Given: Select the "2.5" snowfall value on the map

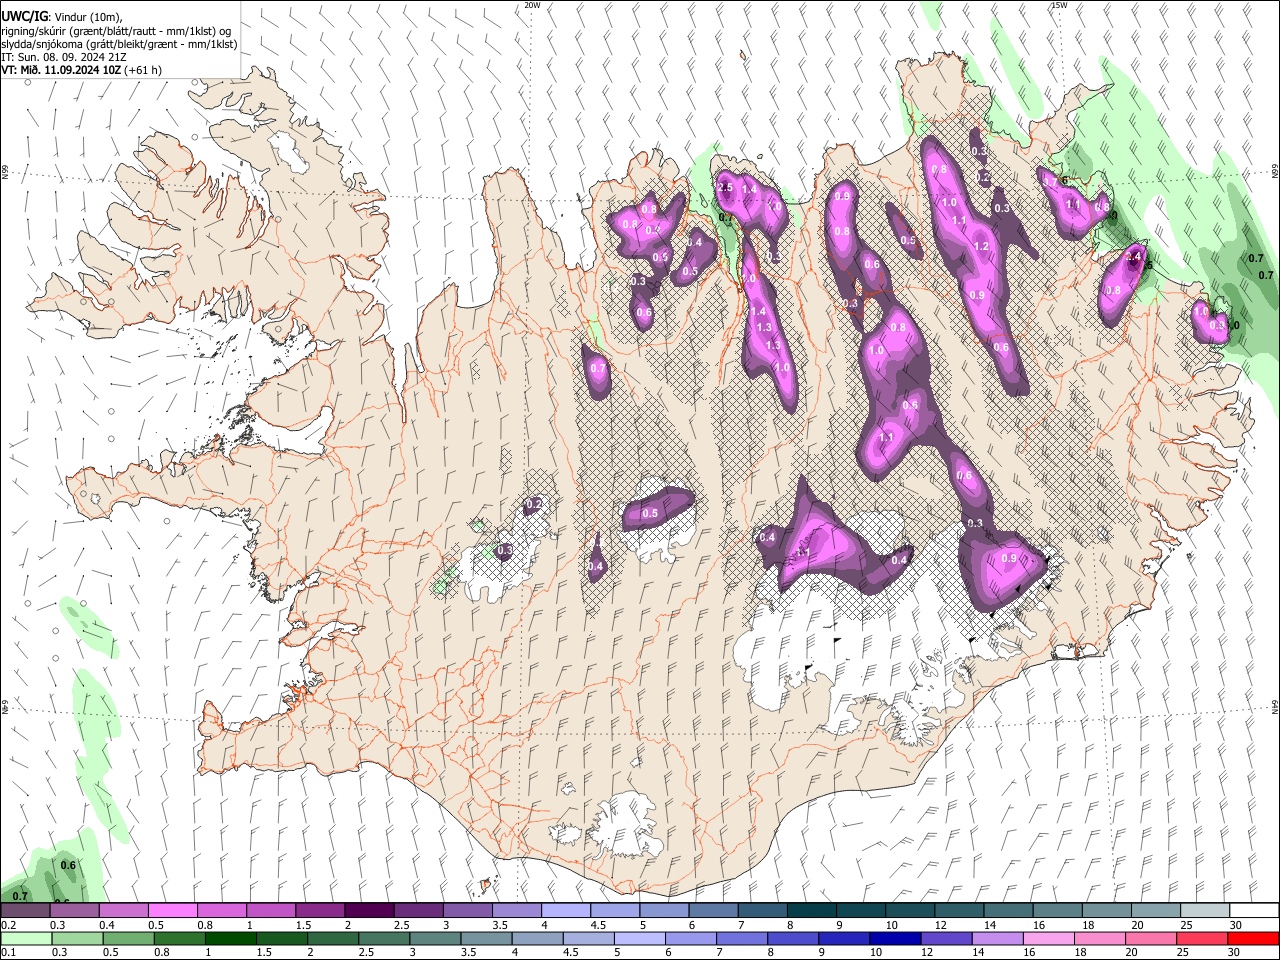Looking at the screenshot, I should pos(726,187).
